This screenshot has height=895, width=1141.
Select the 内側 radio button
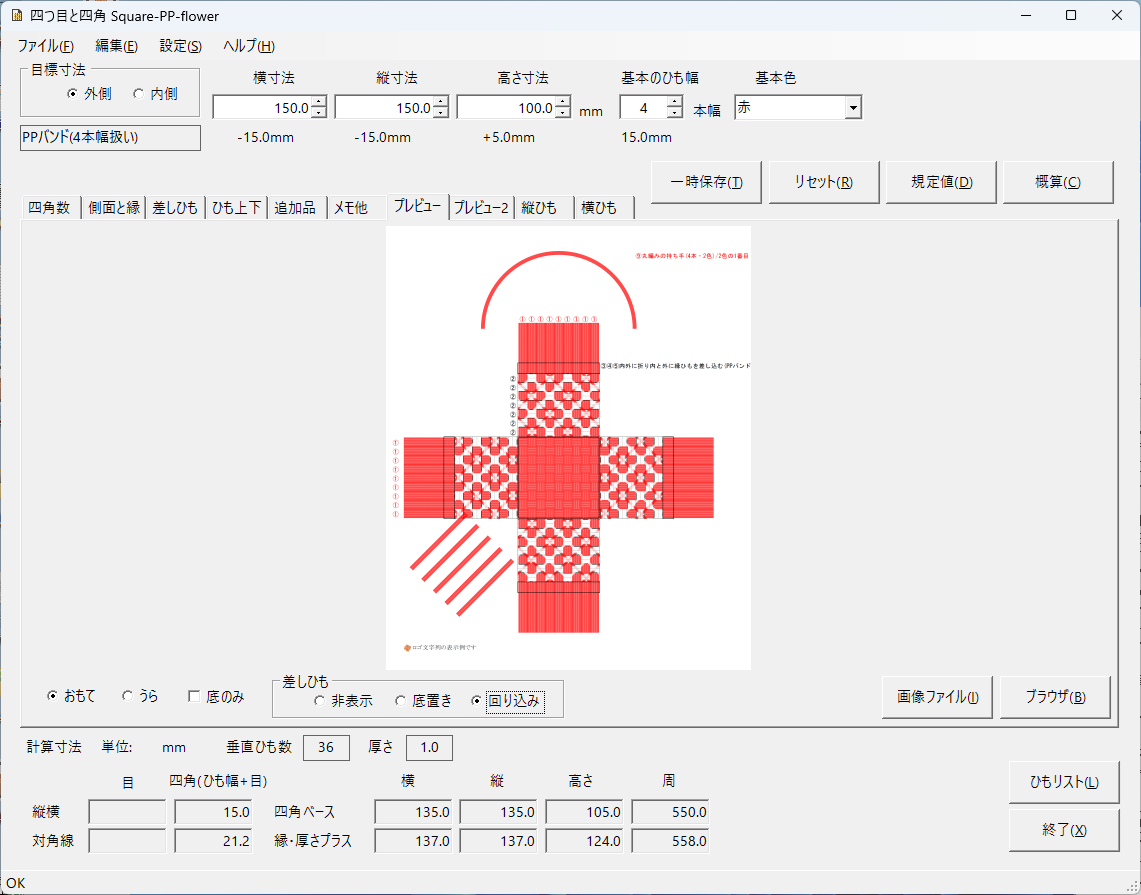coord(139,93)
